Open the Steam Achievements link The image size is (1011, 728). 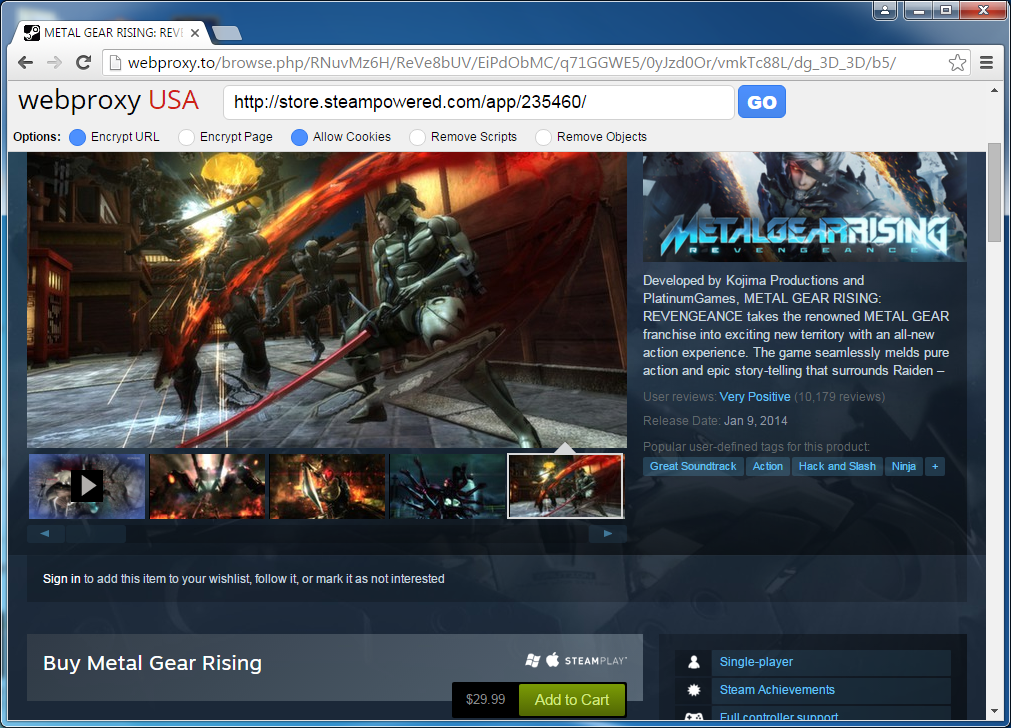777,689
